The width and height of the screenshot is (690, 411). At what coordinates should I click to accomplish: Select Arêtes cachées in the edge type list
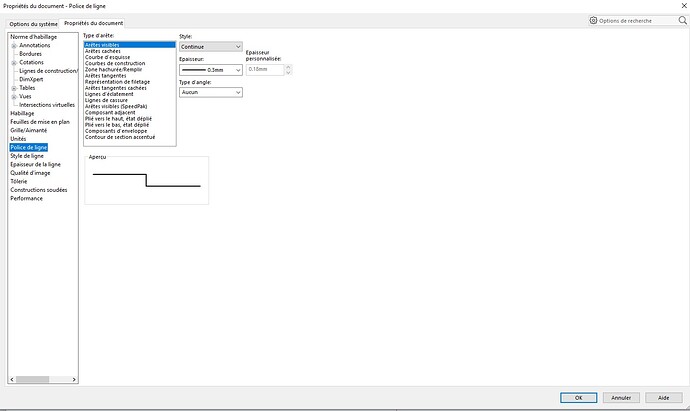pos(103,51)
